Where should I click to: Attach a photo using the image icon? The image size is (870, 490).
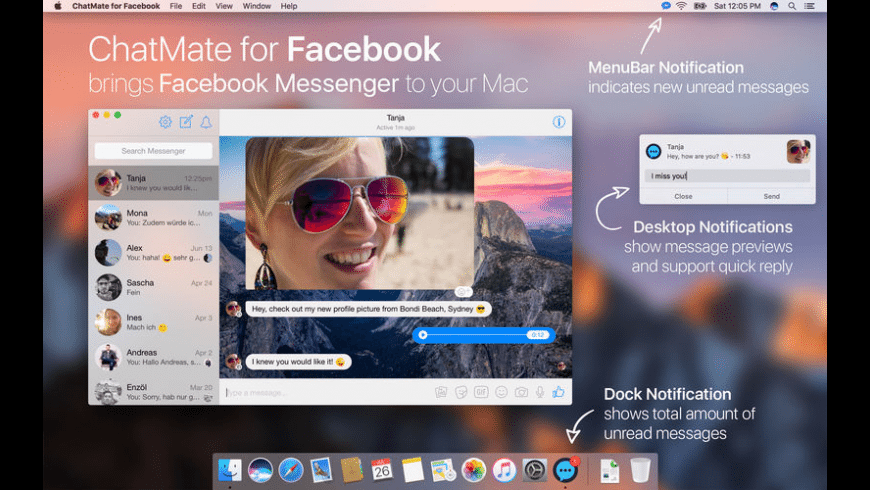click(441, 392)
